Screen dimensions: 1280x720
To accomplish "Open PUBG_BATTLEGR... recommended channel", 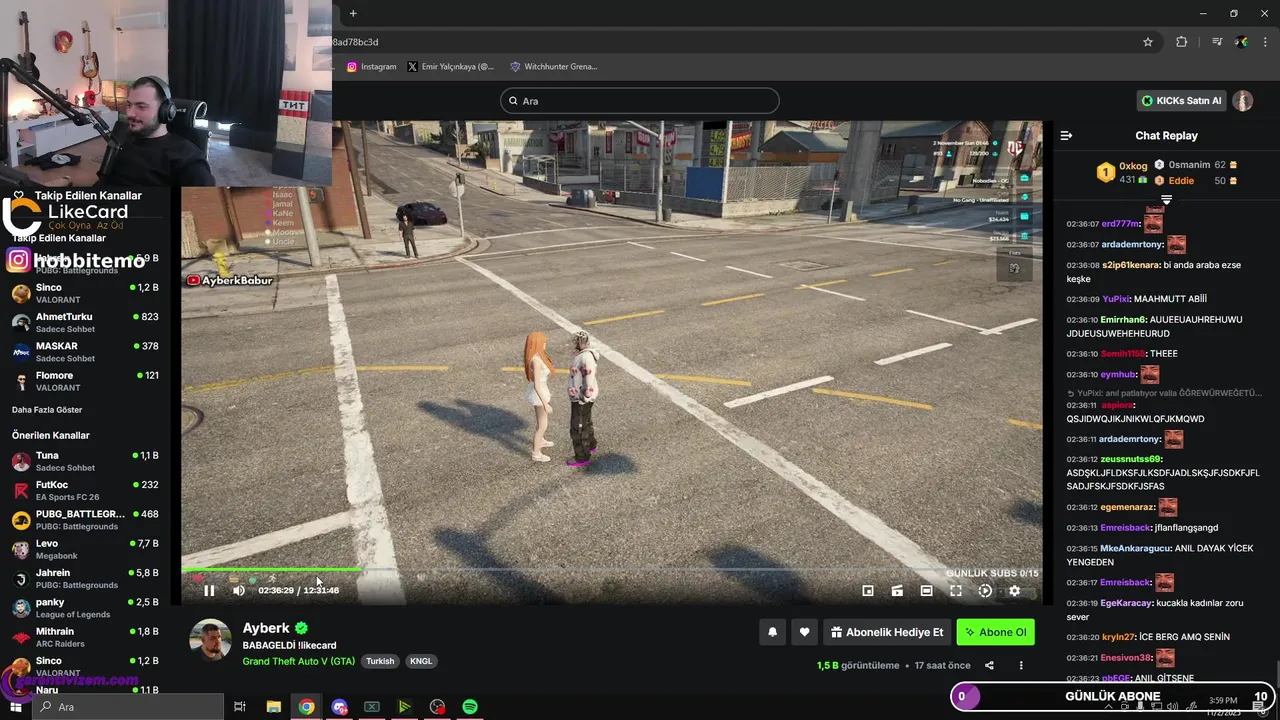I will (85, 519).
